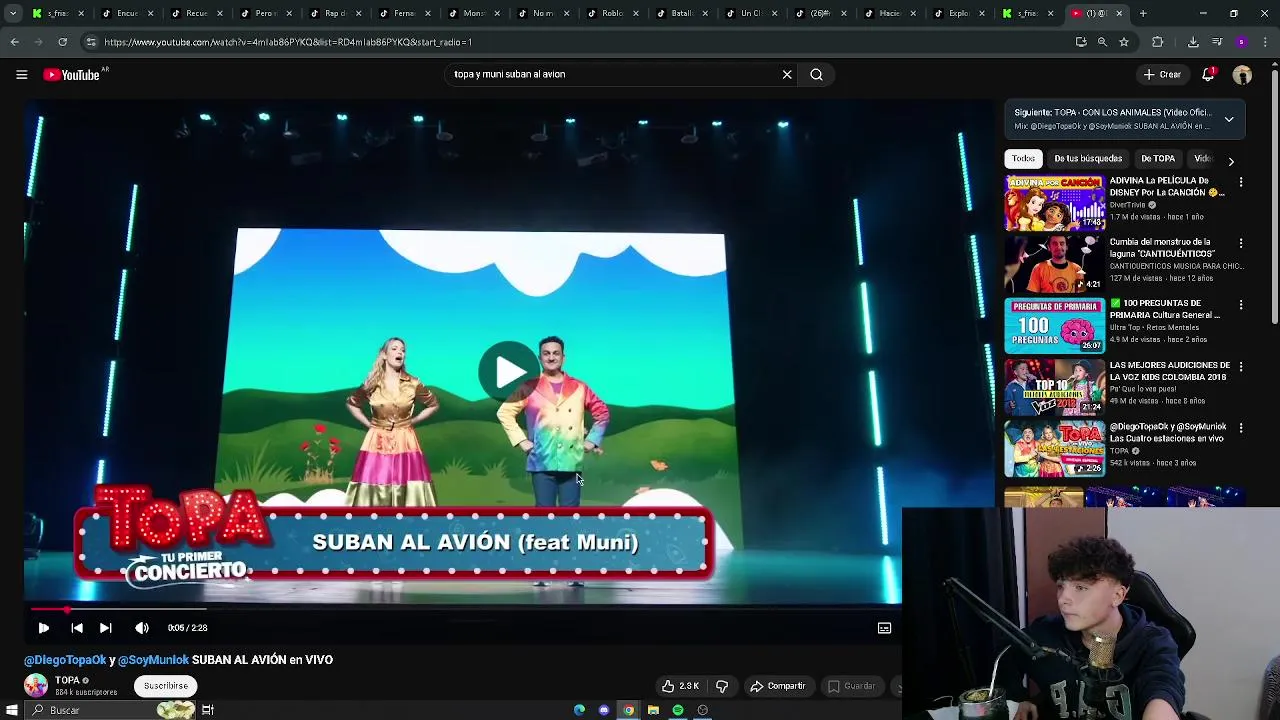Screen dimensions: 1280x720
Task: Open browser media control icon
Action: 1217,42
